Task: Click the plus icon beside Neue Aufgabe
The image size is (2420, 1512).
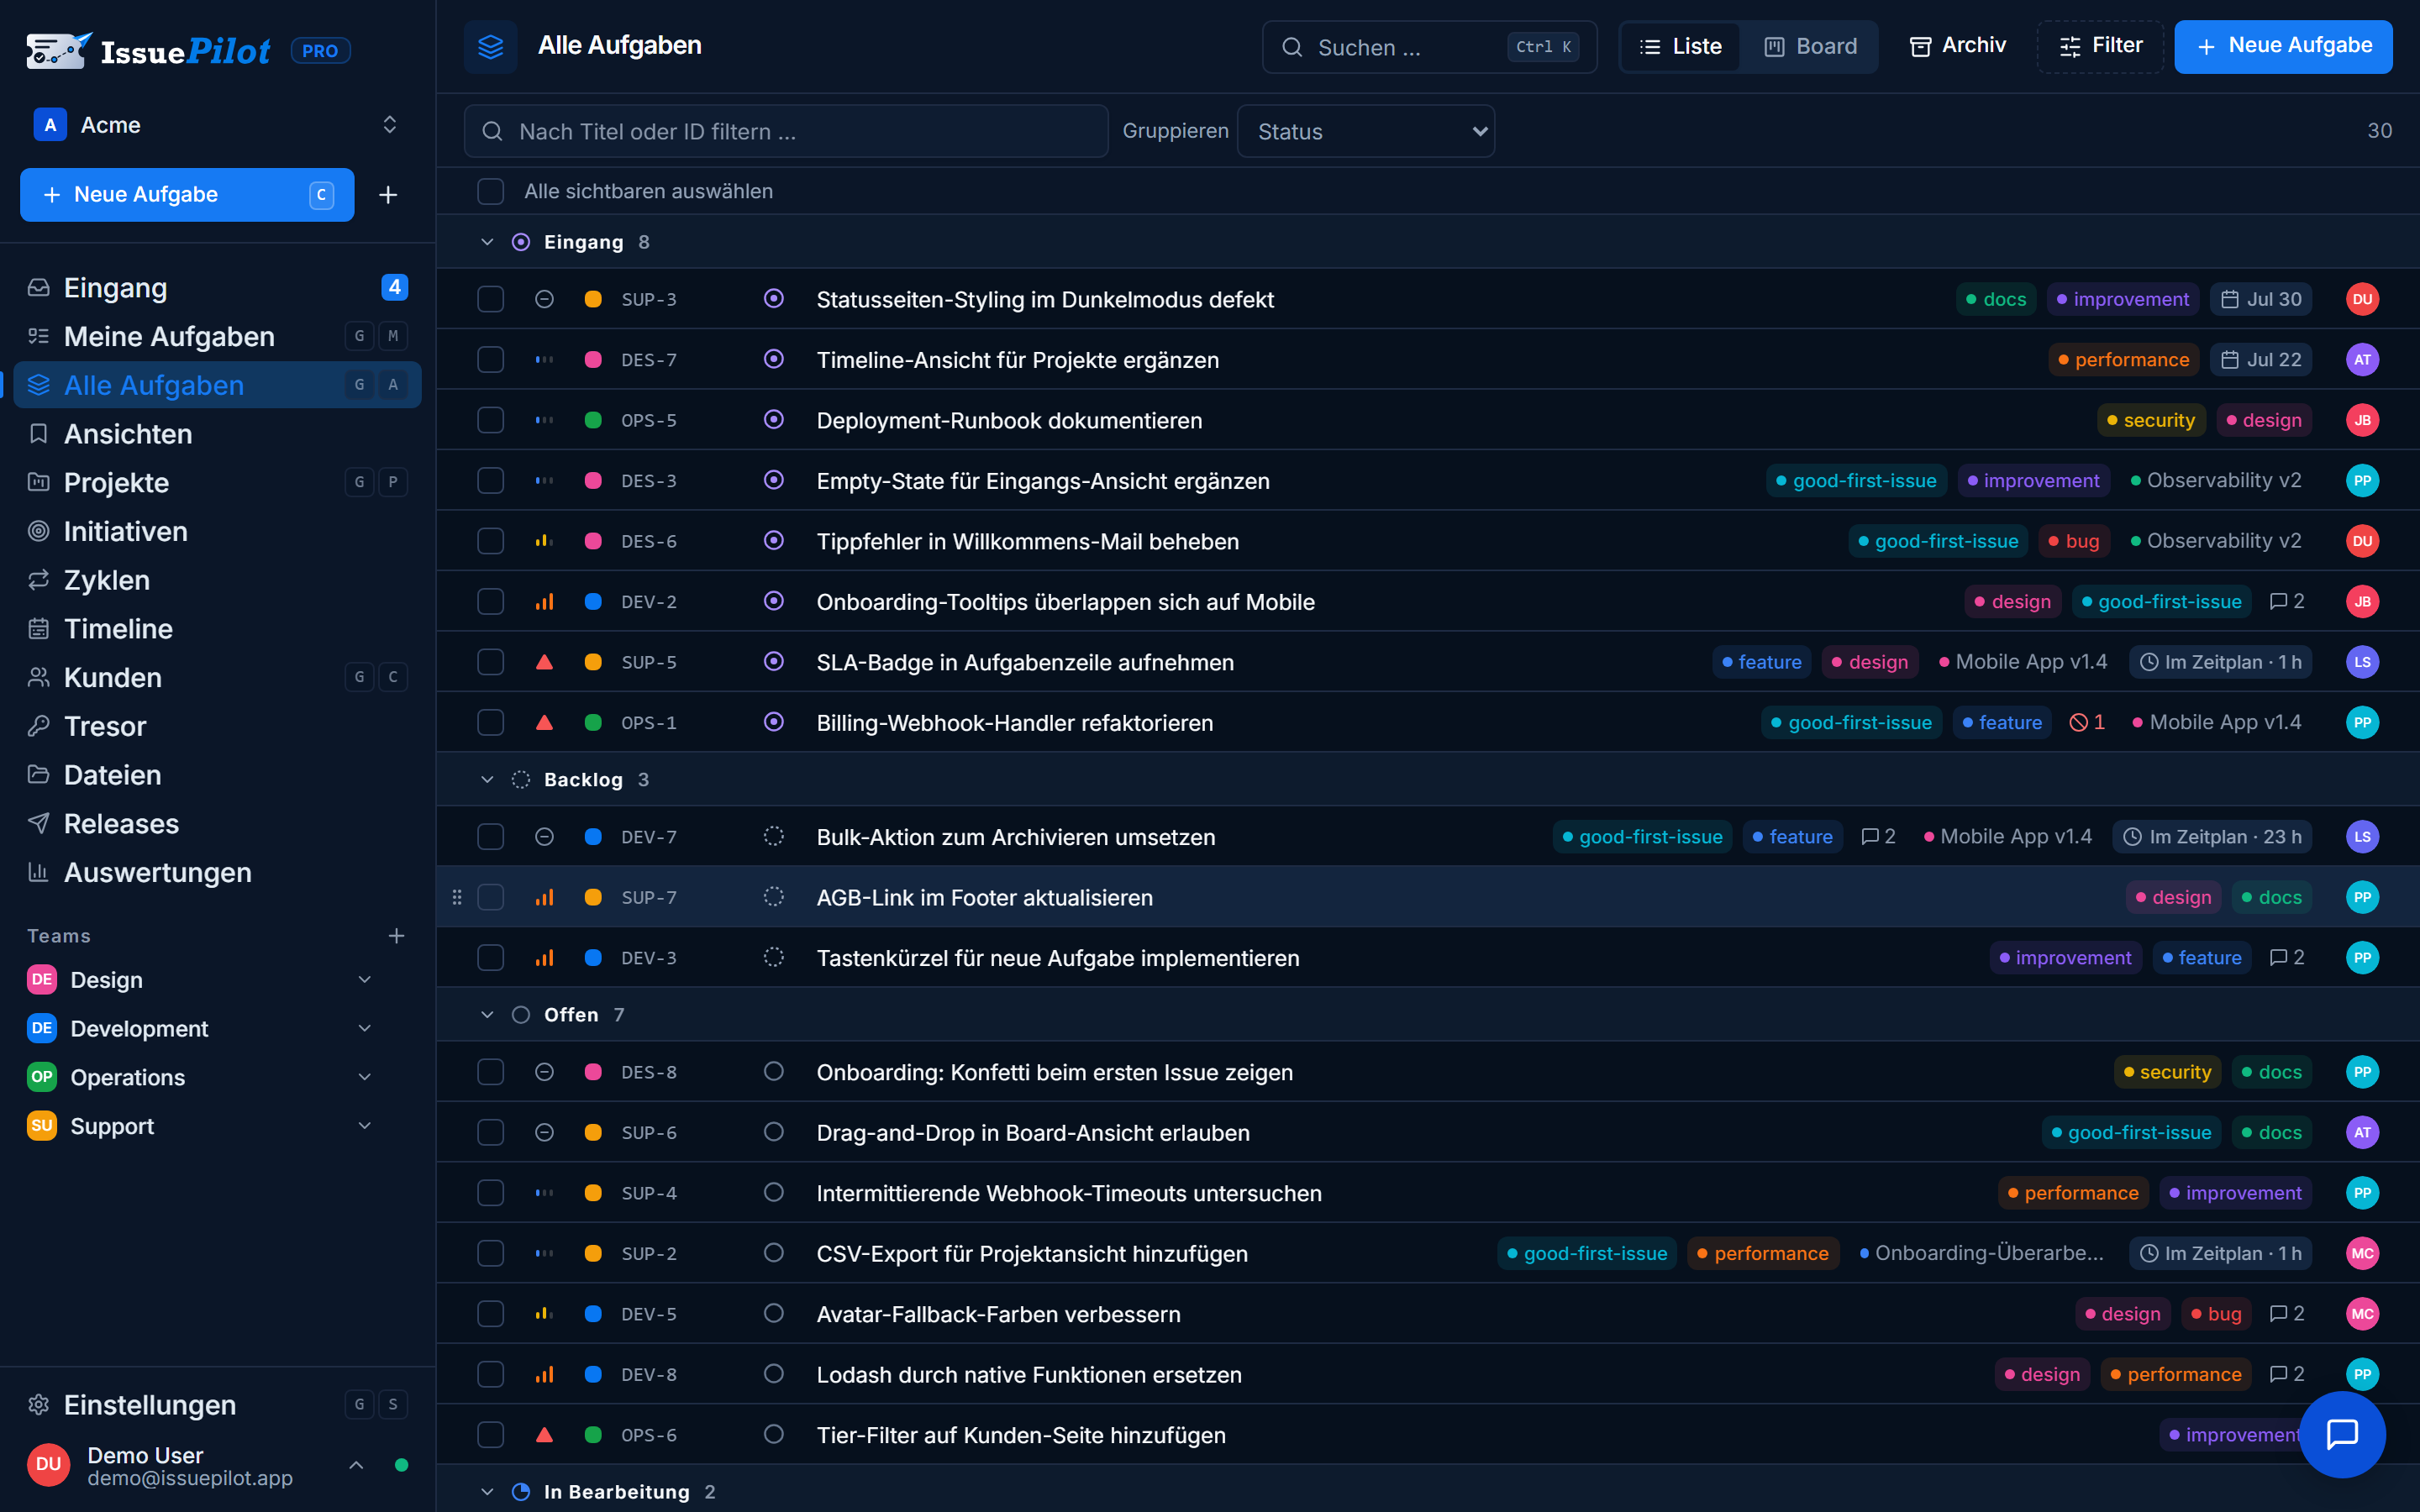Action: coord(388,195)
